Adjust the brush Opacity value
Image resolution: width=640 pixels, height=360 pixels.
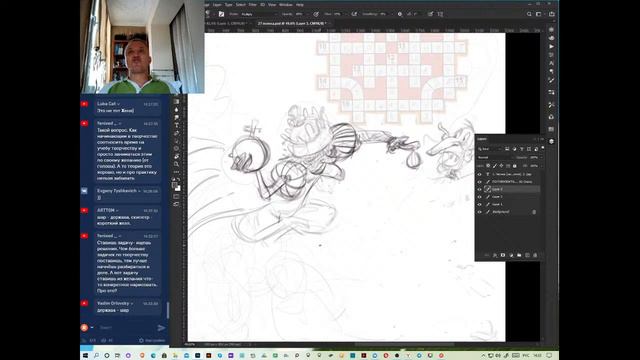click(299, 14)
